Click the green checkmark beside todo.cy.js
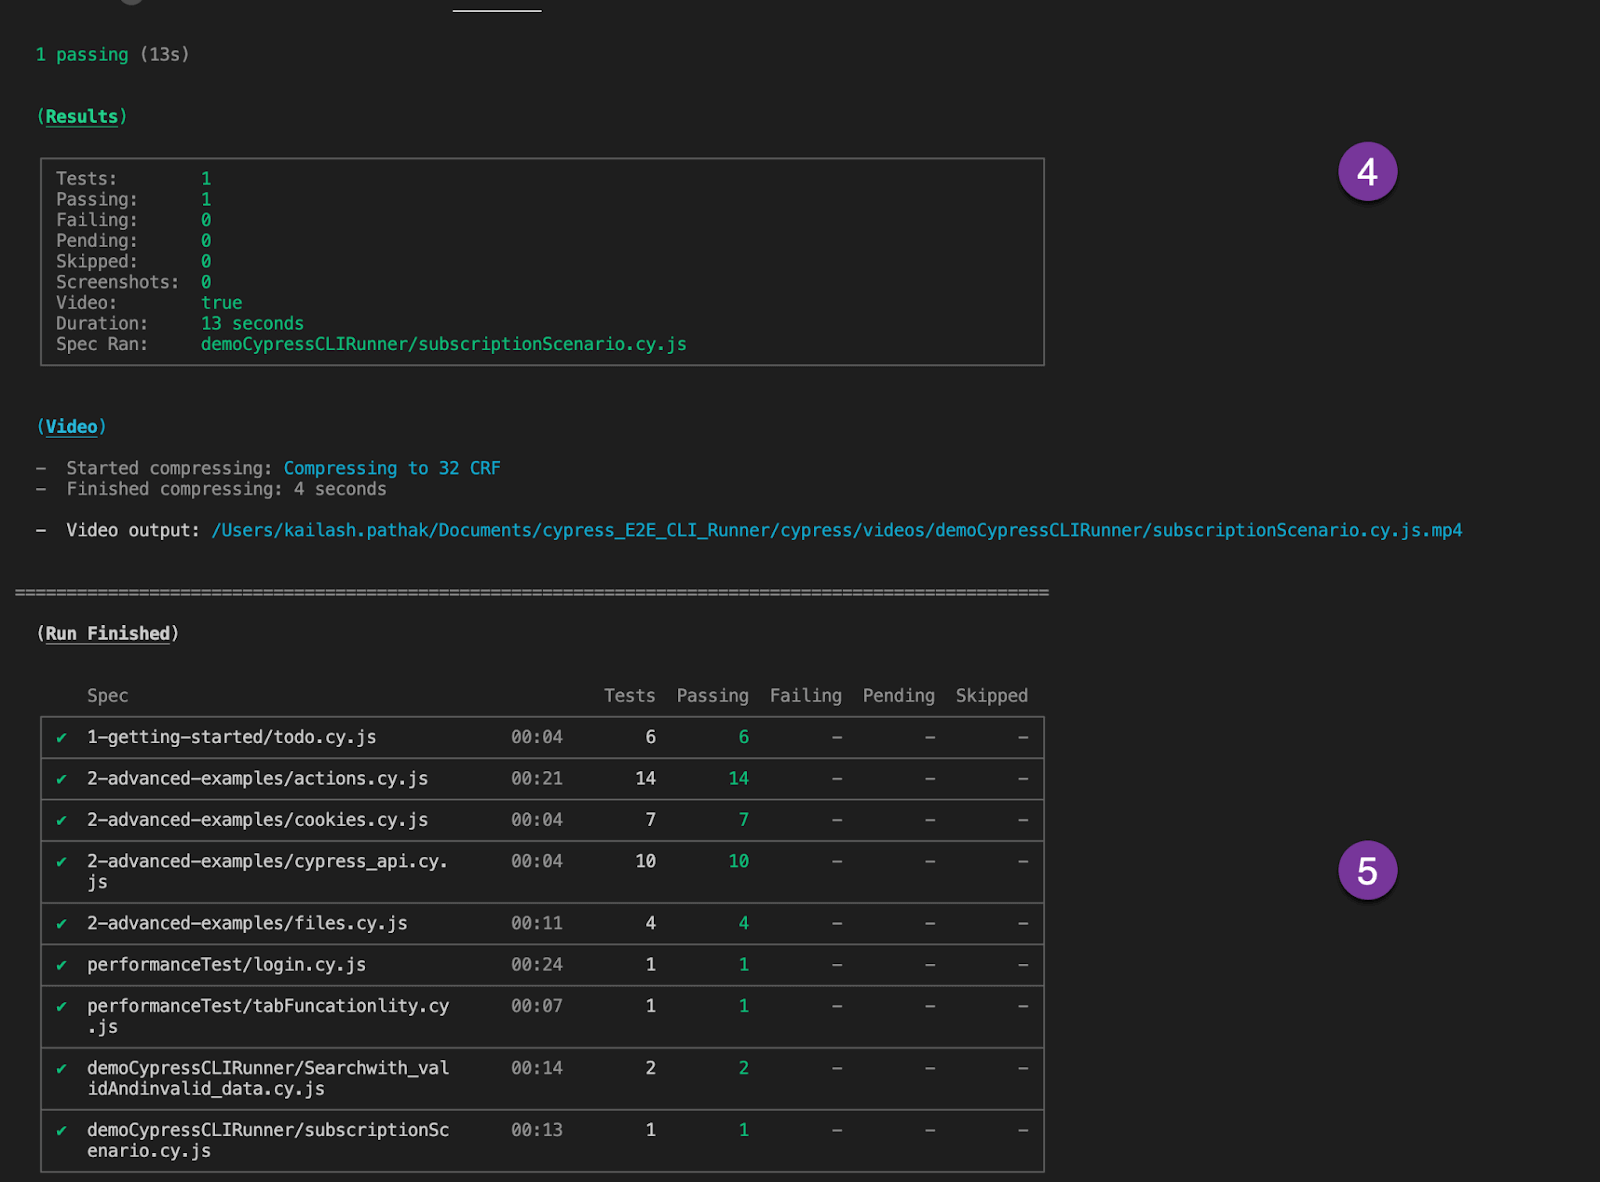The width and height of the screenshot is (1600, 1182). pyautogui.click(x=62, y=738)
